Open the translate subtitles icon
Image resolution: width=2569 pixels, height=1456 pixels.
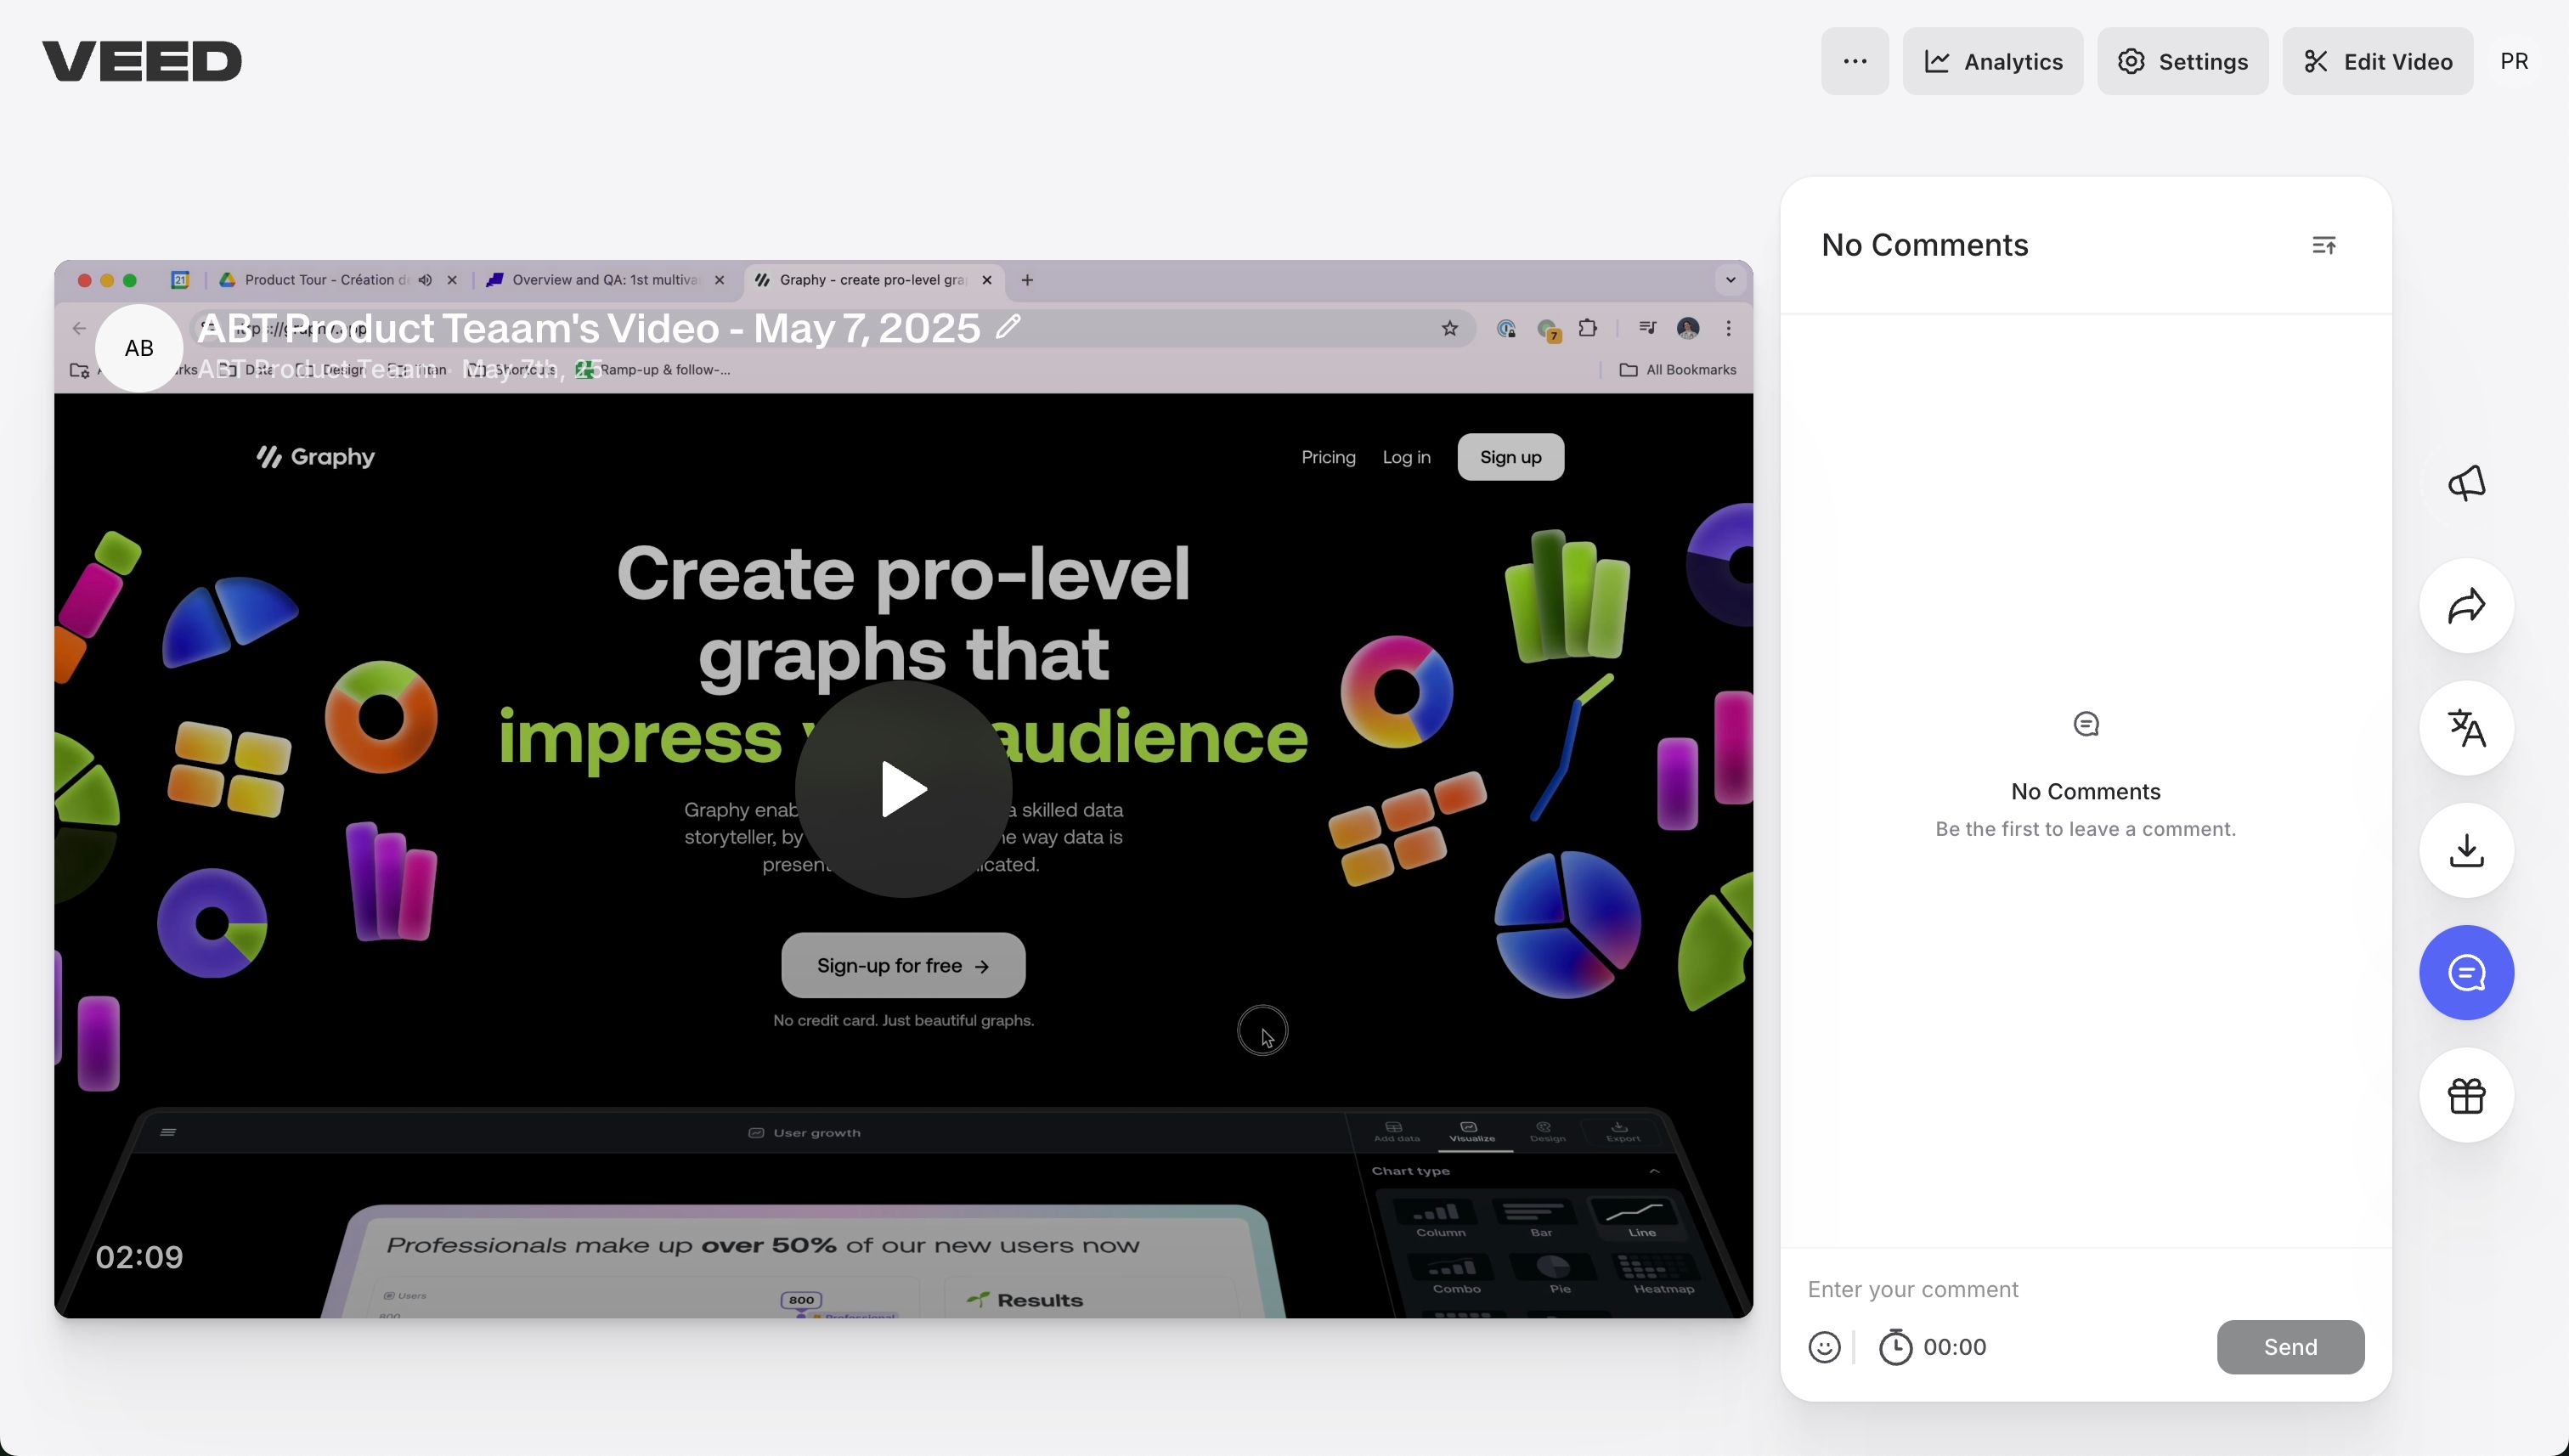point(2466,728)
